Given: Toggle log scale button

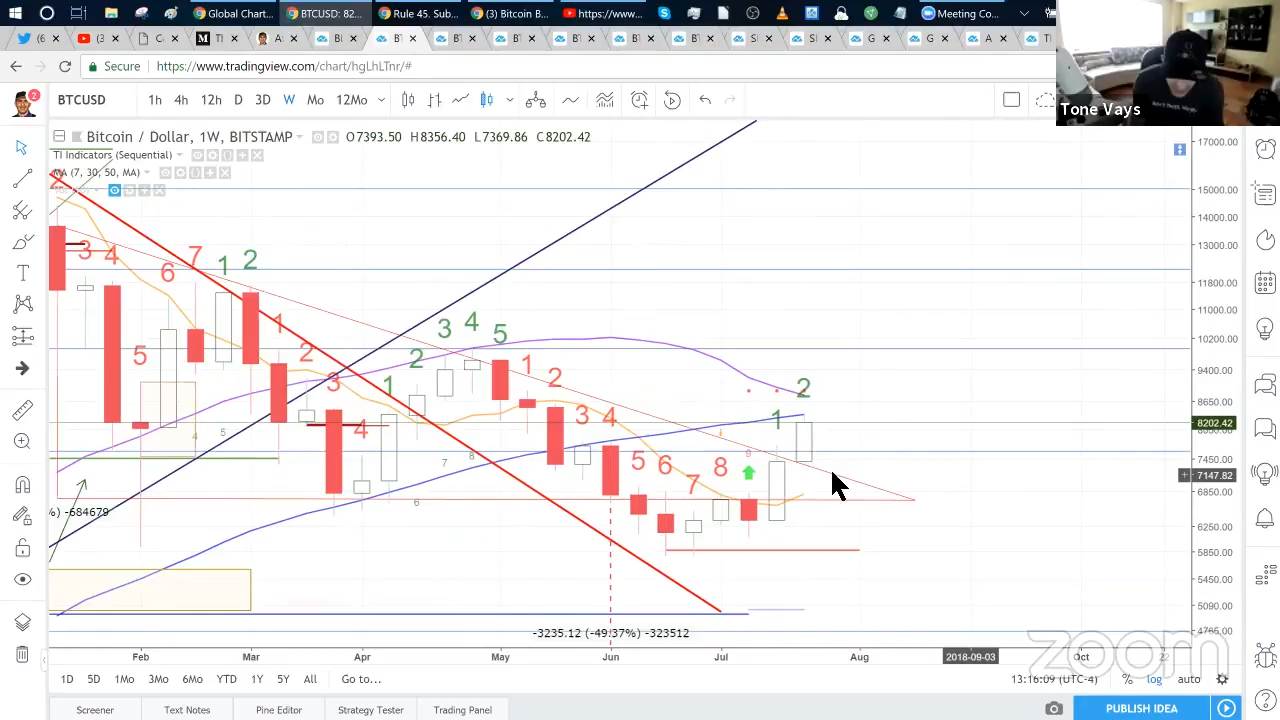Looking at the screenshot, I should pyautogui.click(x=1154, y=679).
